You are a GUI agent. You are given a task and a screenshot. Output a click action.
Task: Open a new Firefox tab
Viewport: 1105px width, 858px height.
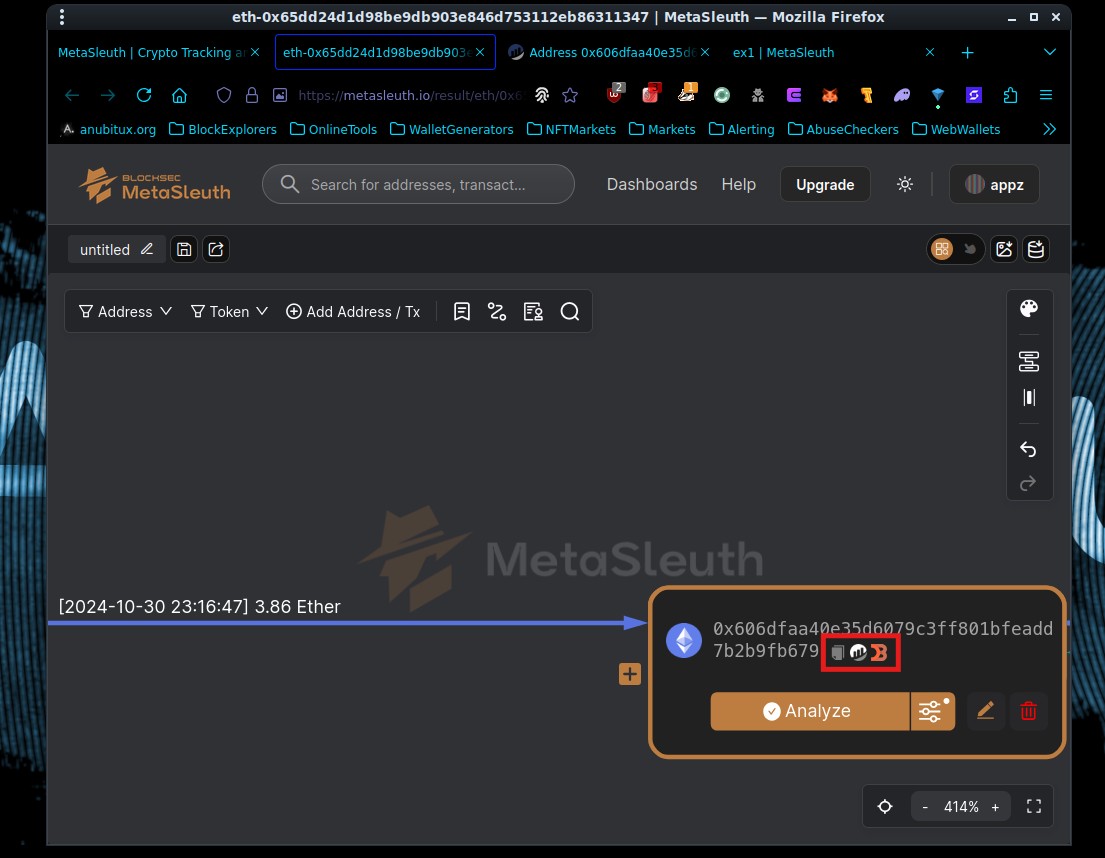click(968, 53)
